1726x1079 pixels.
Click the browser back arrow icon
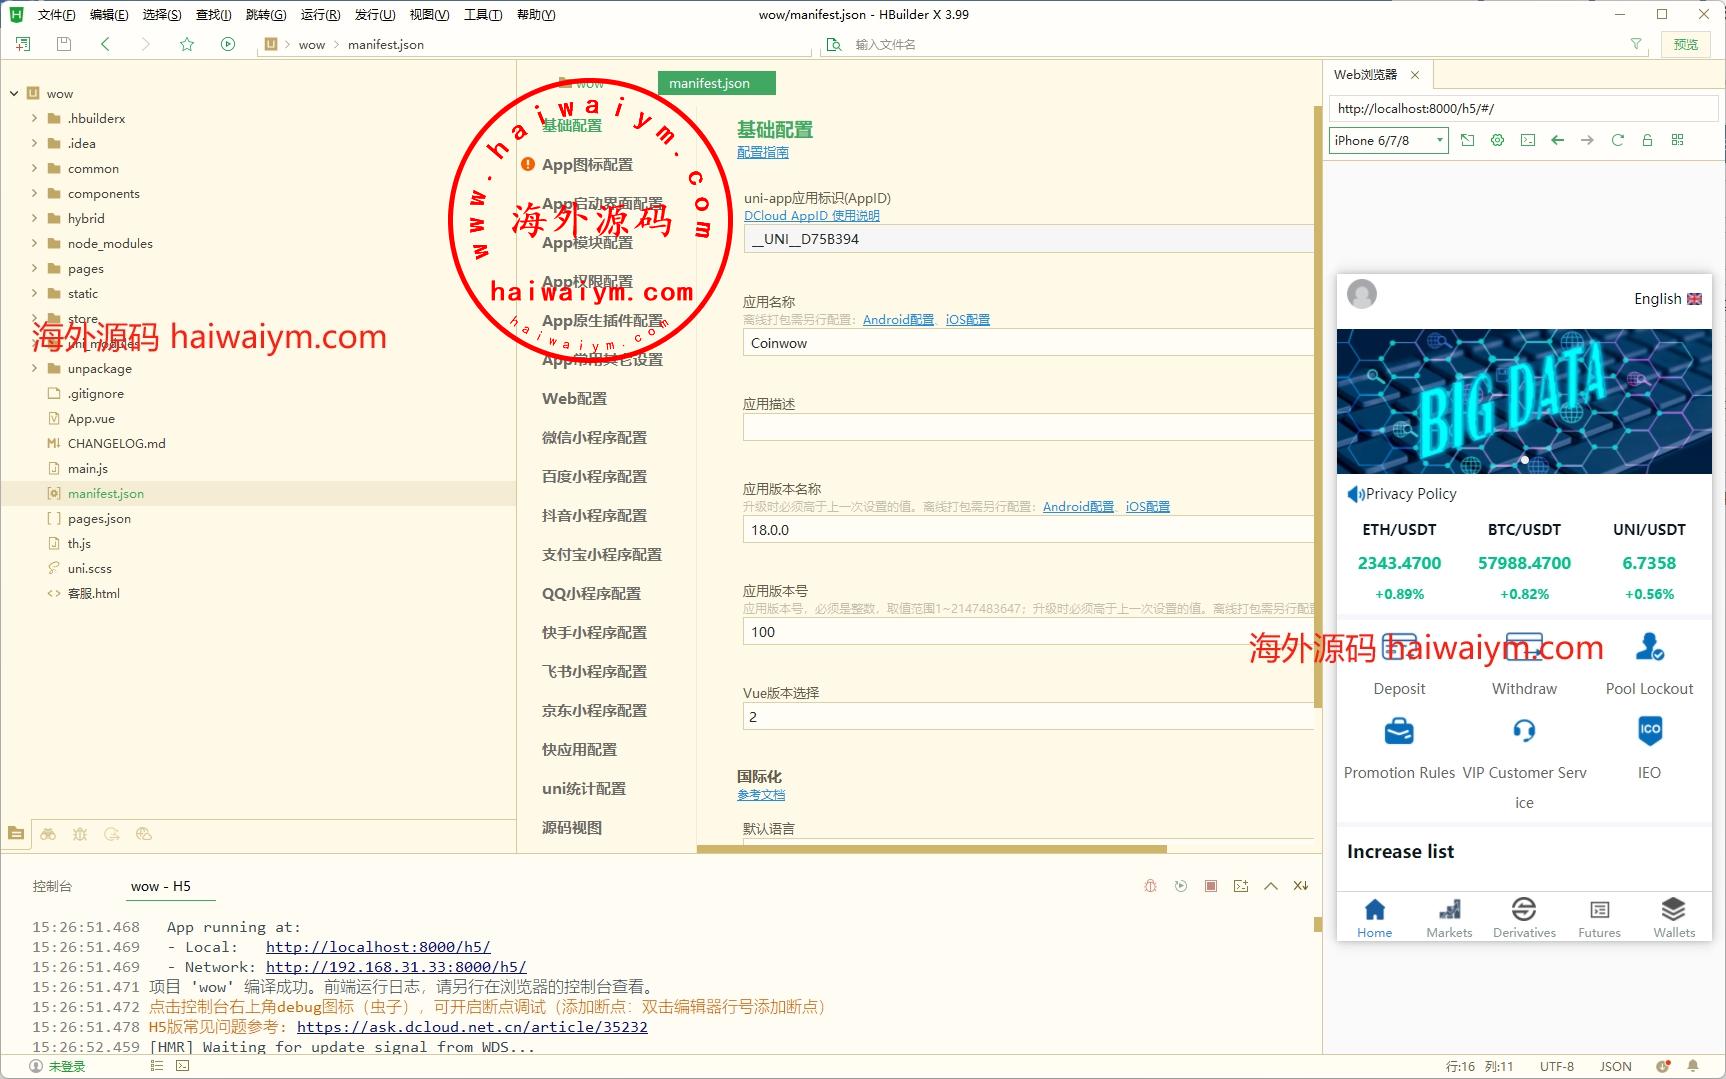1557,140
